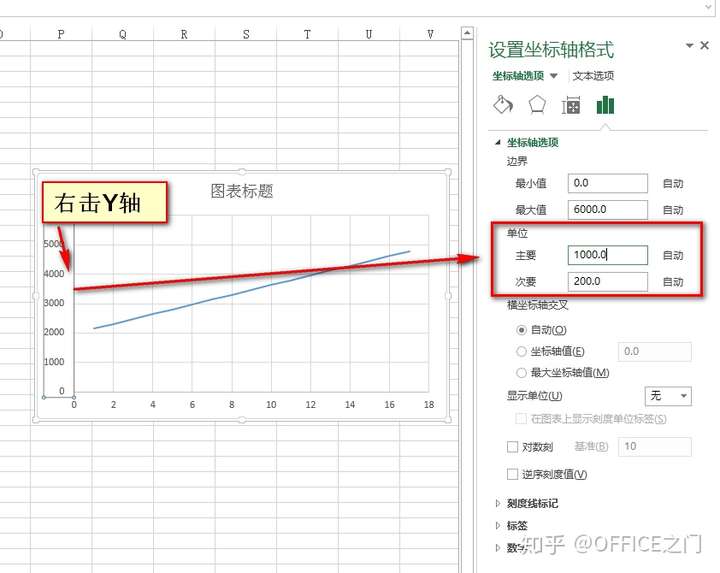Open the Axis Options bar chart tab
Screen dimensions: 720x573
click(x=605, y=105)
